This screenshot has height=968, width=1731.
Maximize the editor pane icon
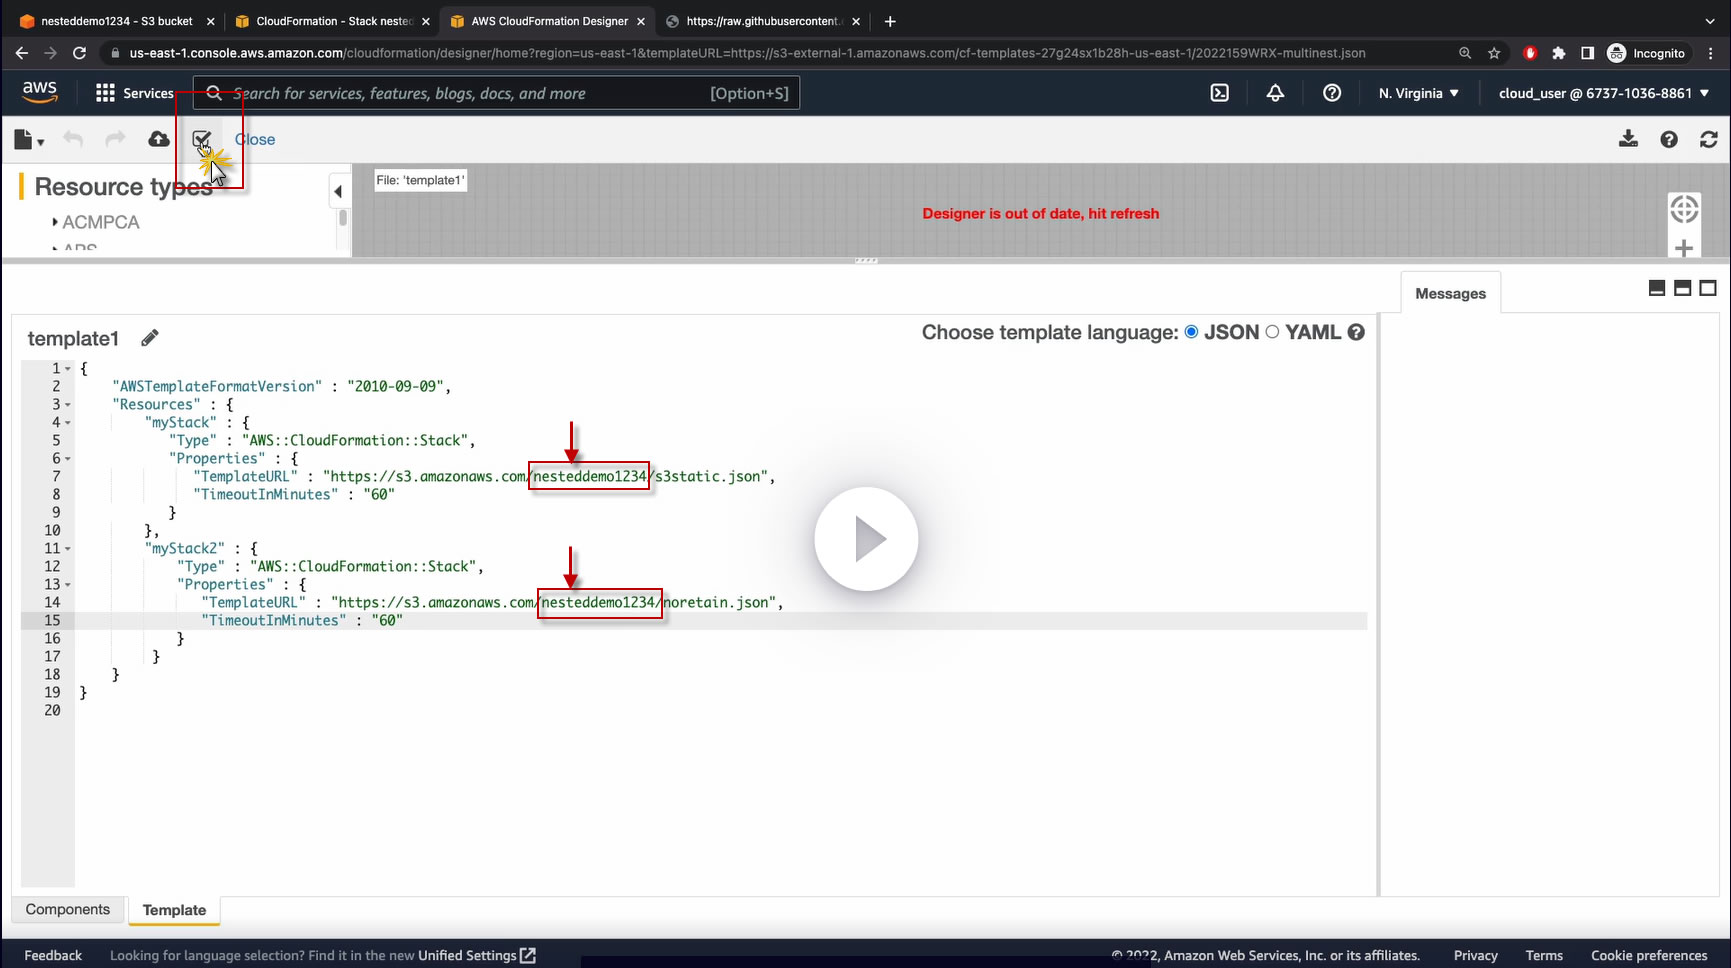click(x=1708, y=288)
